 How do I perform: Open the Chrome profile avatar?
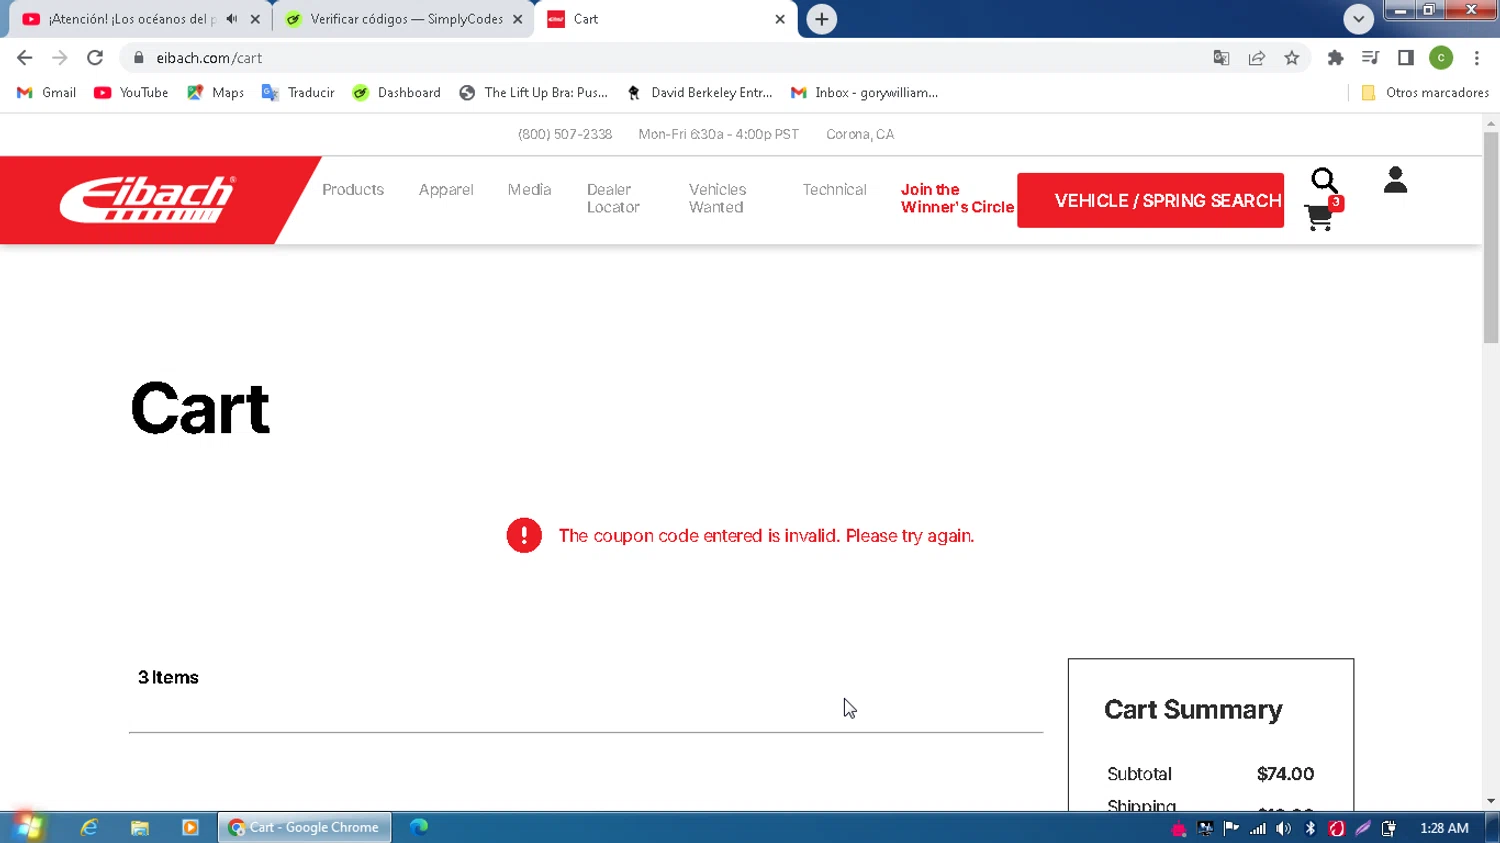(1441, 58)
